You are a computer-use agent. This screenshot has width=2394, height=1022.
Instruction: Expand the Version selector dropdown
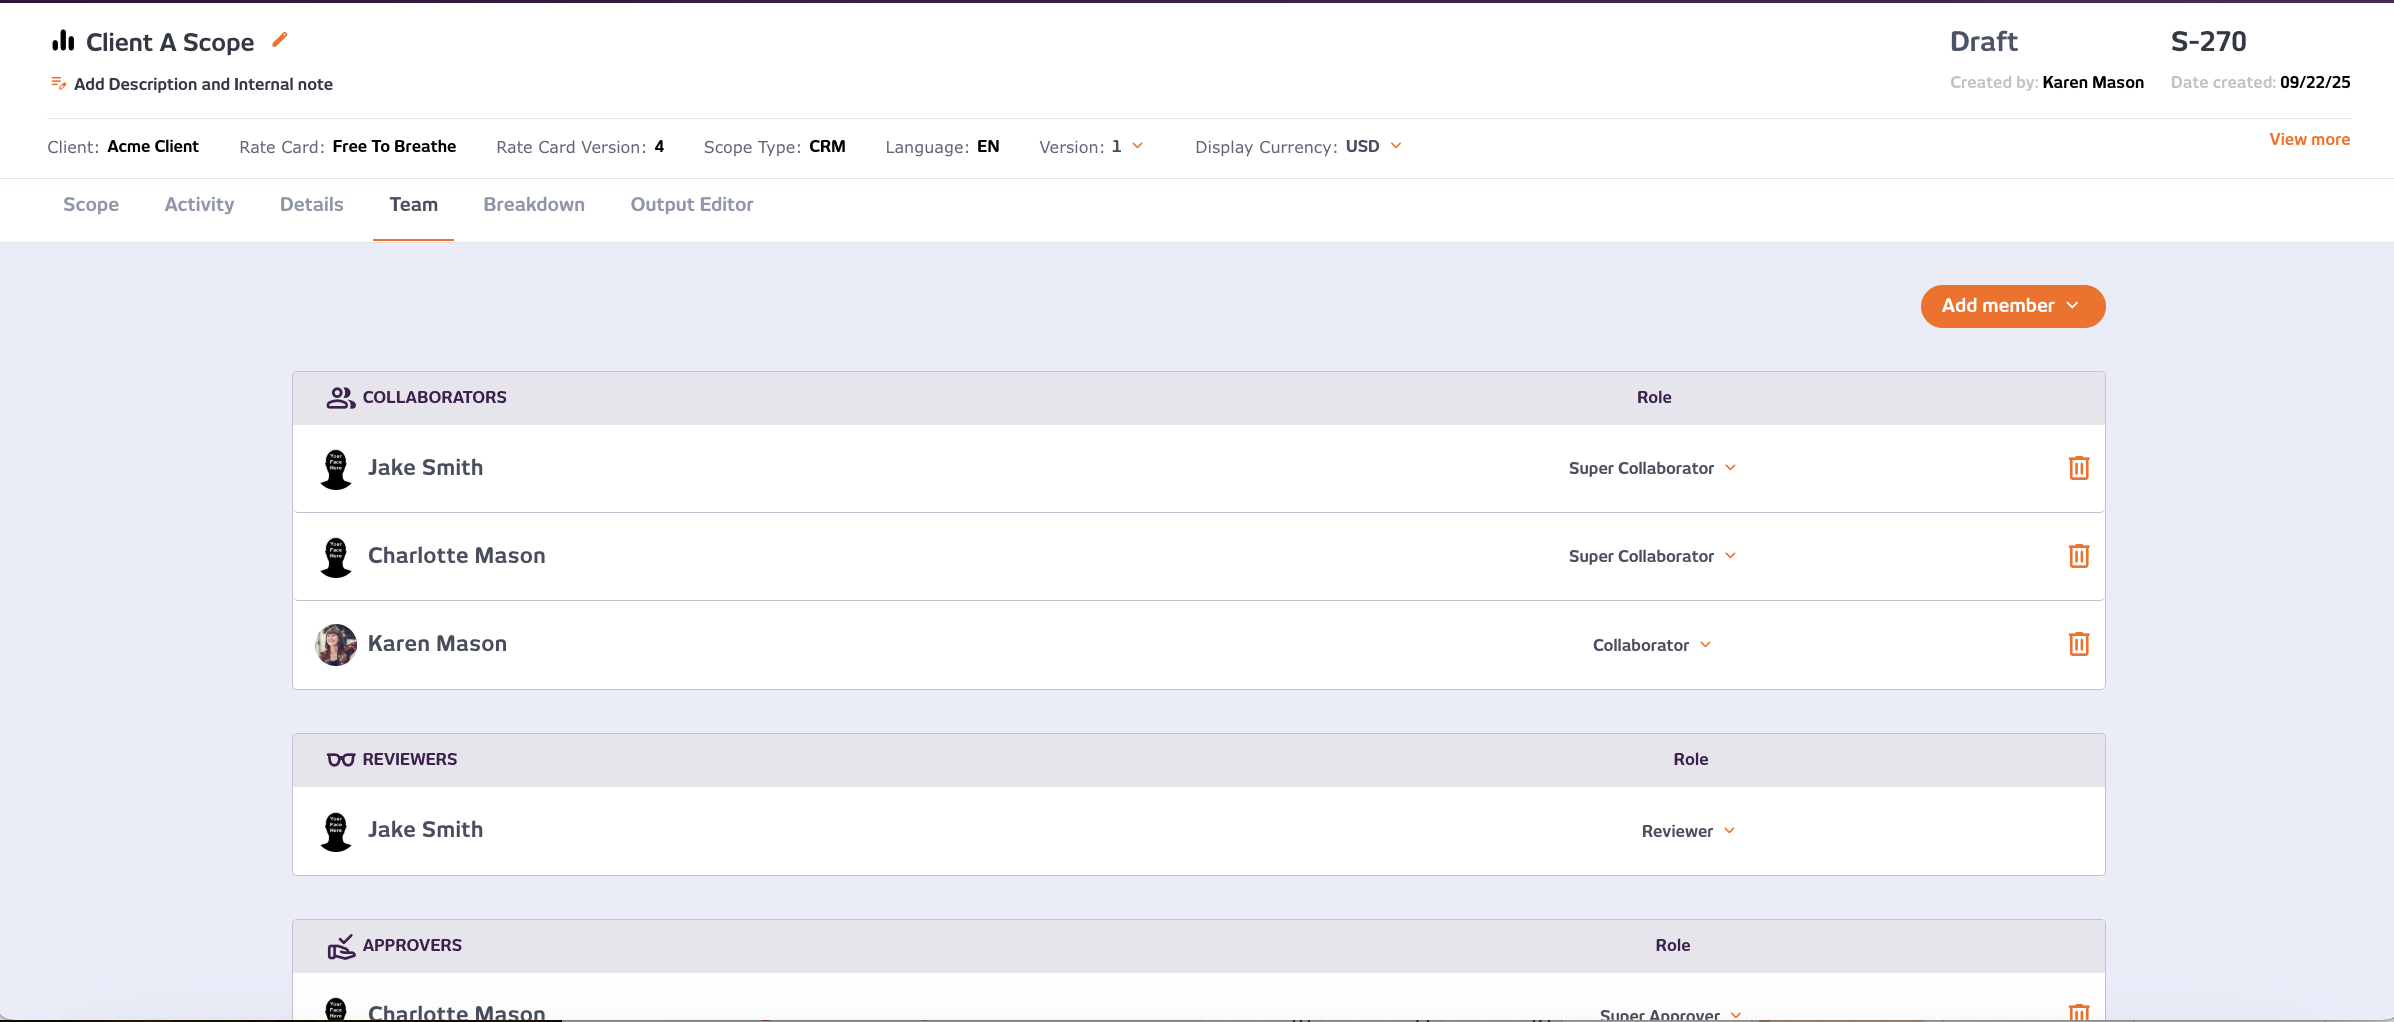[x=1137, y=146]
